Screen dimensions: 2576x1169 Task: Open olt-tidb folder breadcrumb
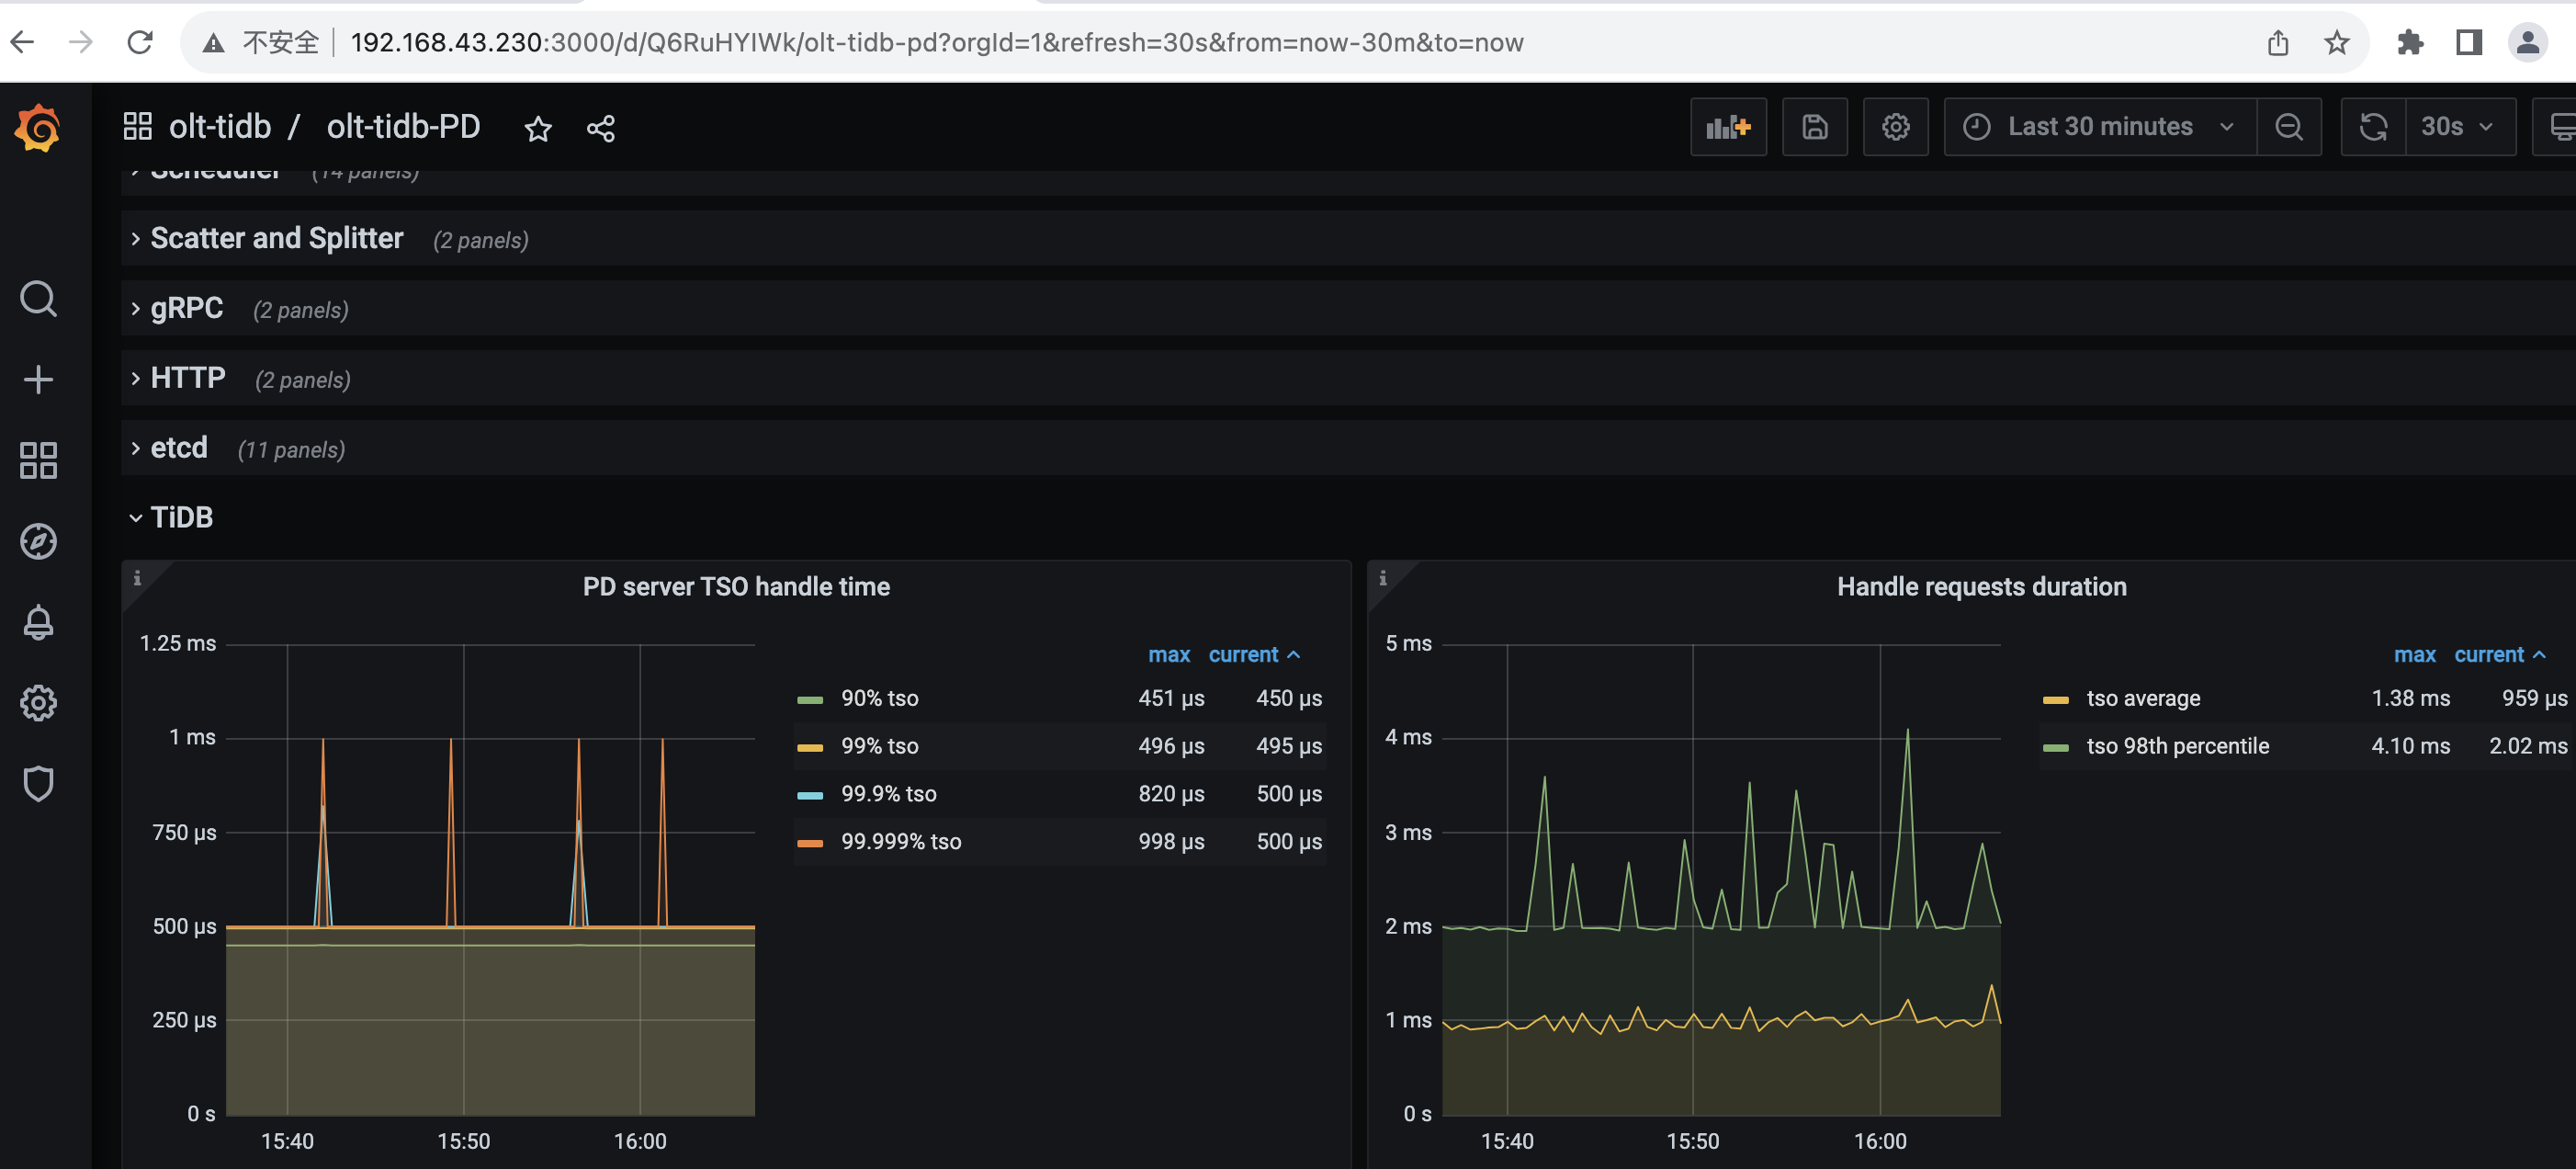click(220, 127)
